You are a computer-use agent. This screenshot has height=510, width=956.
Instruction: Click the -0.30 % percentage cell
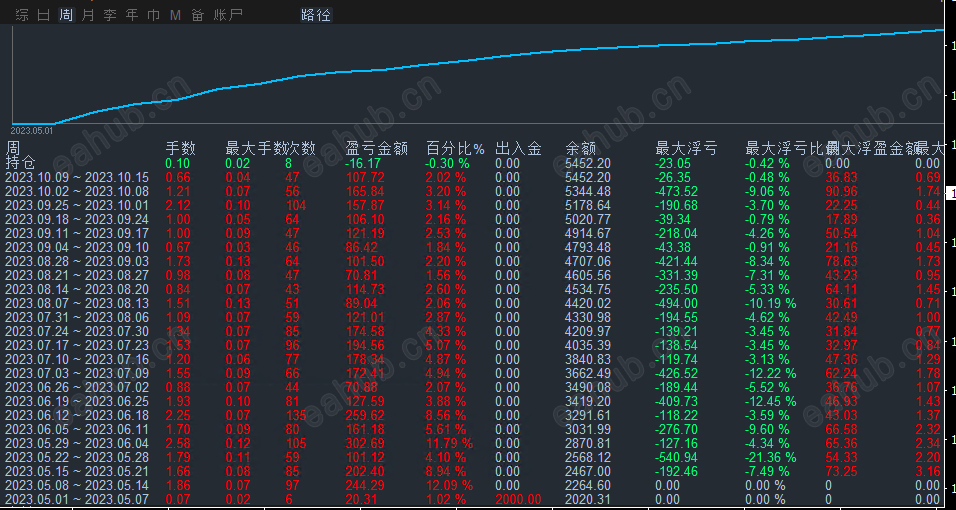click(448, 163)
